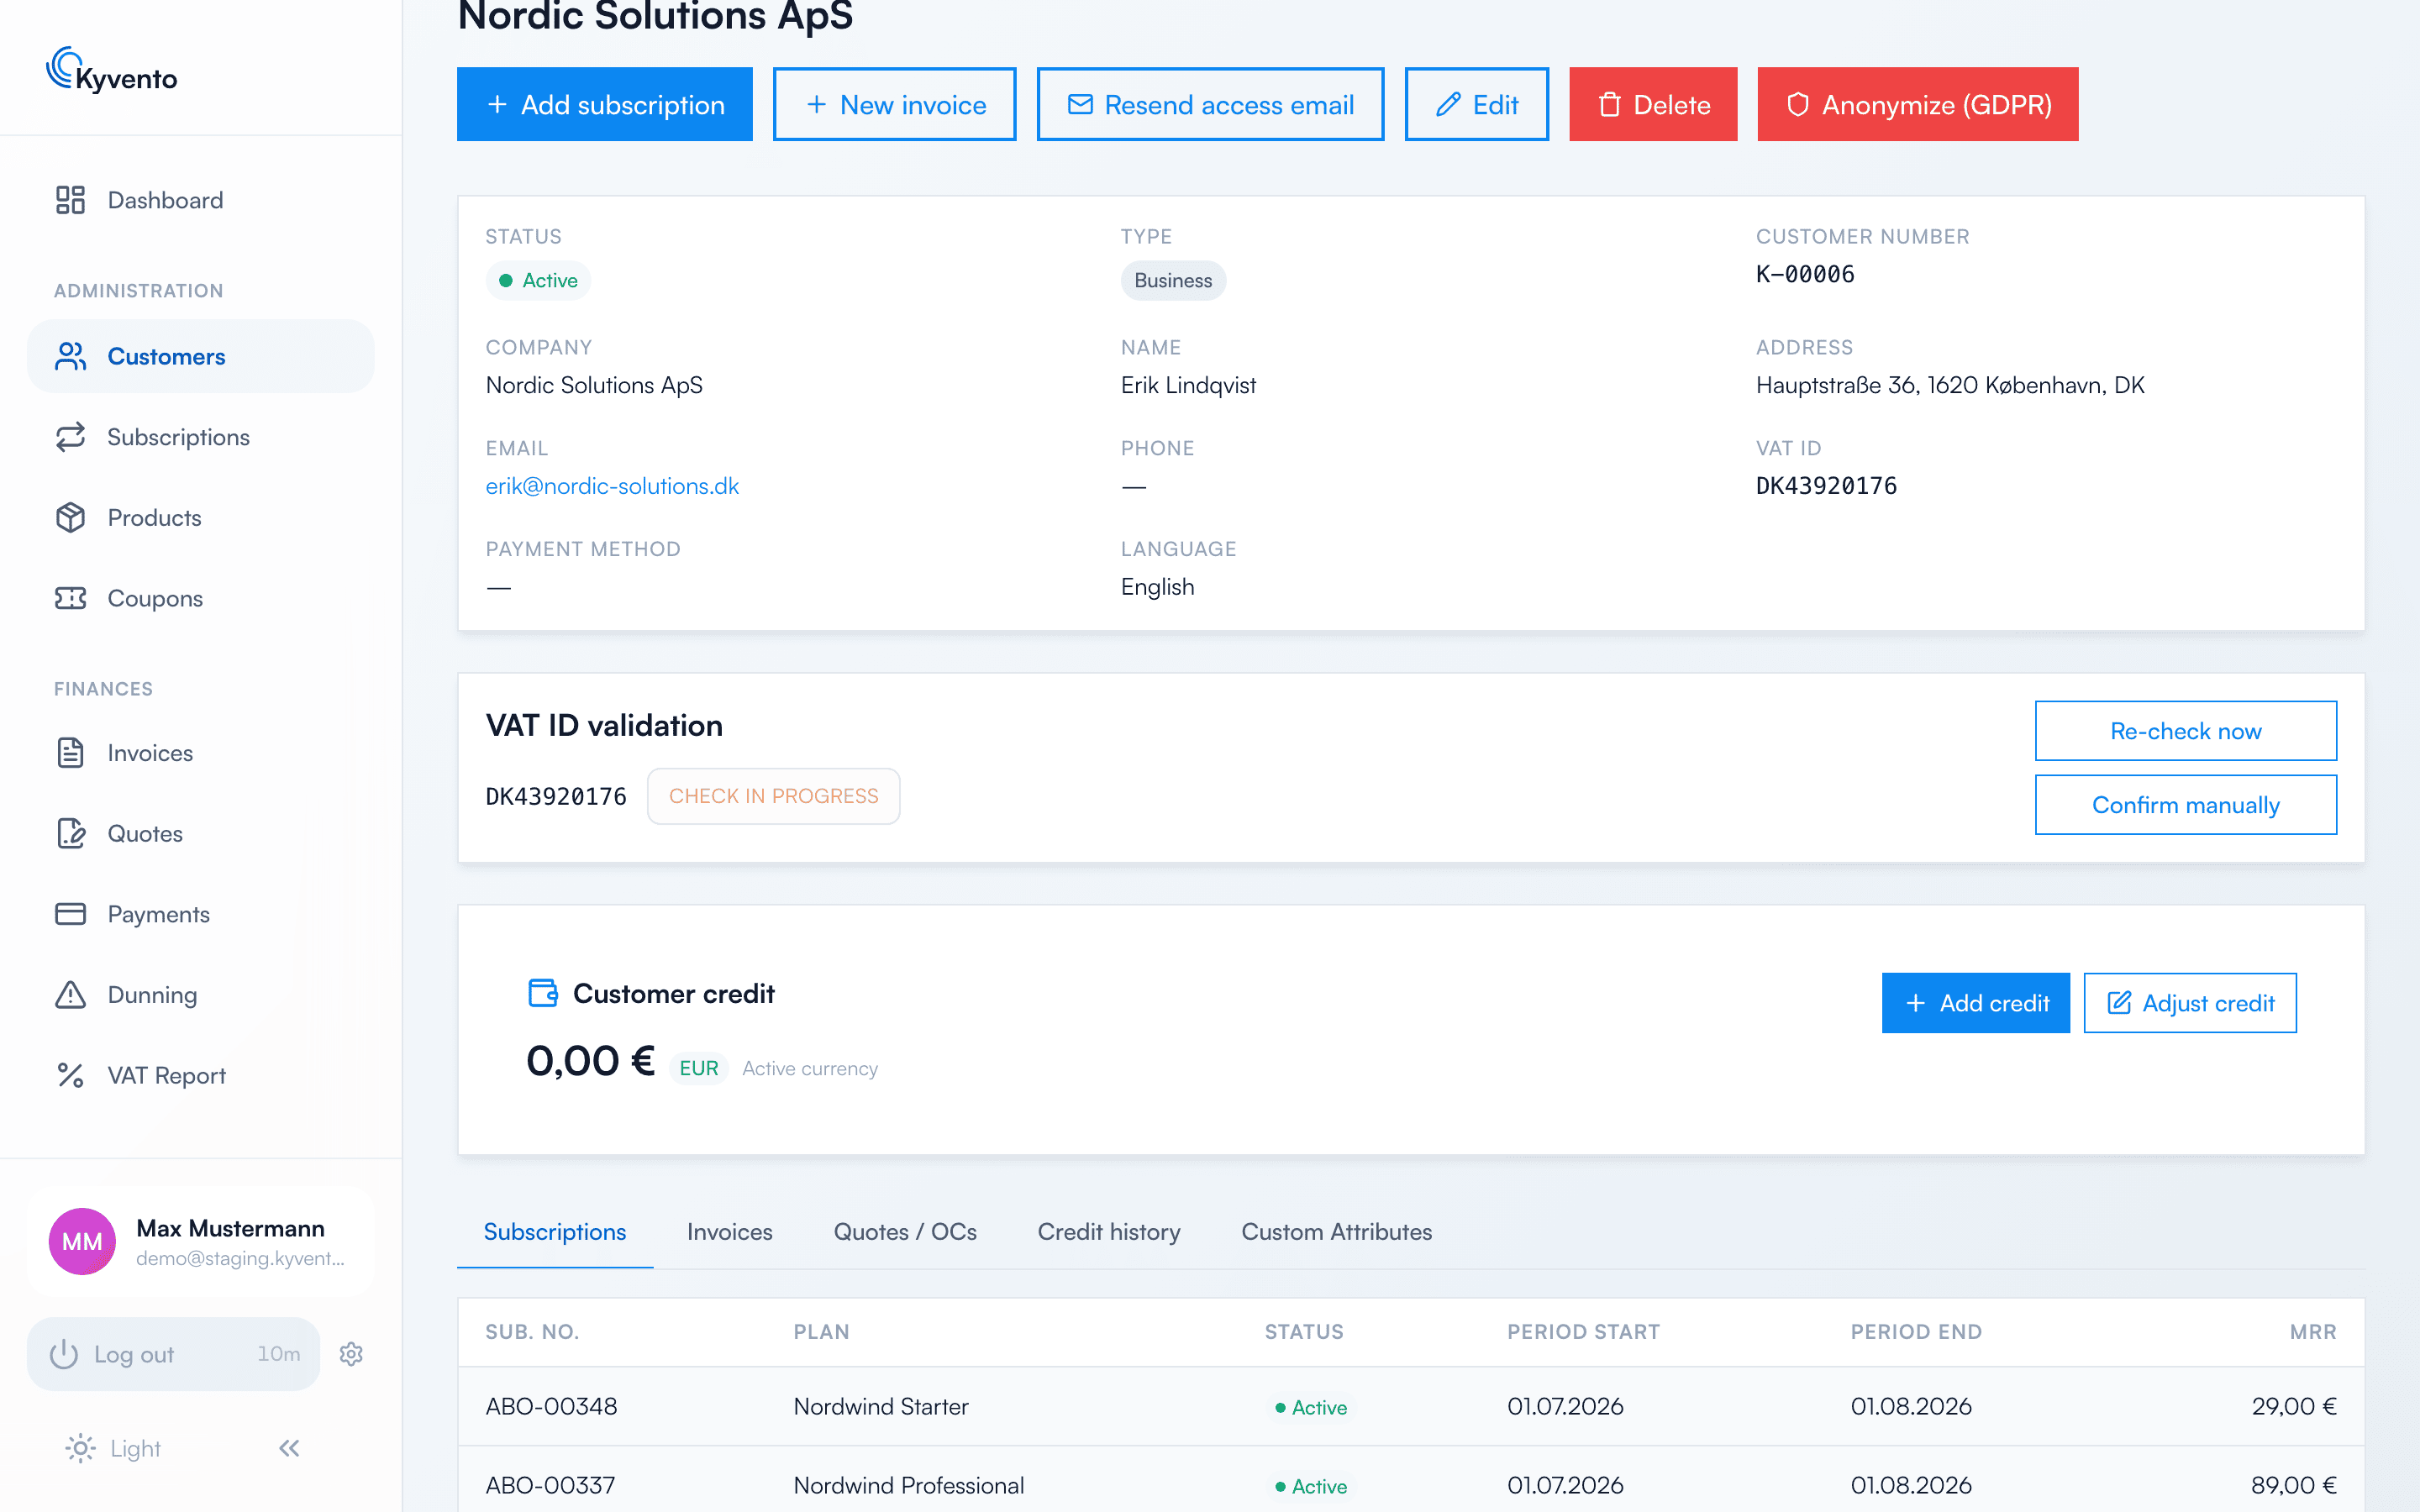Click Confirm manually button
2420x1512 pixels.
(2185, 805)
